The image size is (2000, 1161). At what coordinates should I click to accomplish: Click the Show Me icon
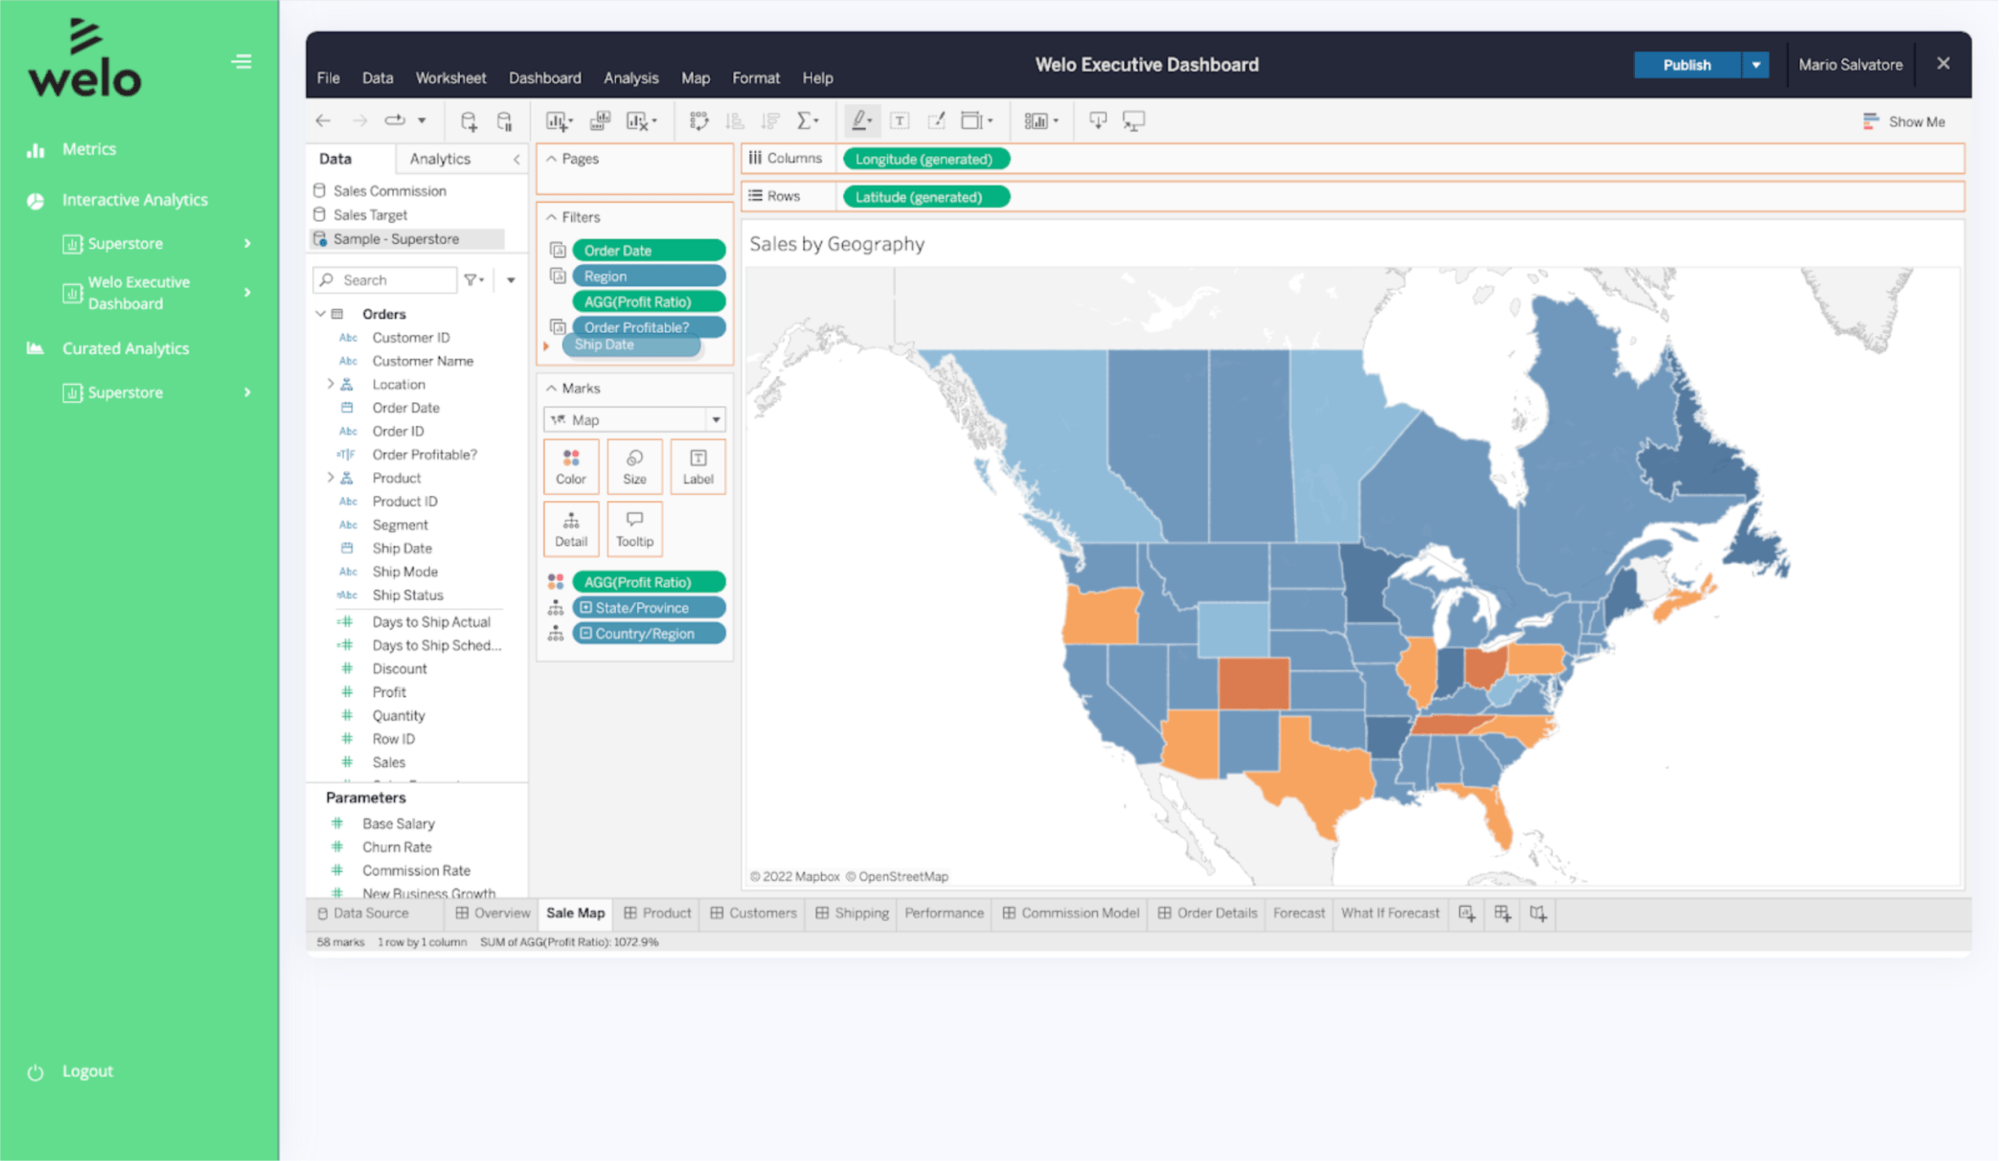coord(1870,121)
